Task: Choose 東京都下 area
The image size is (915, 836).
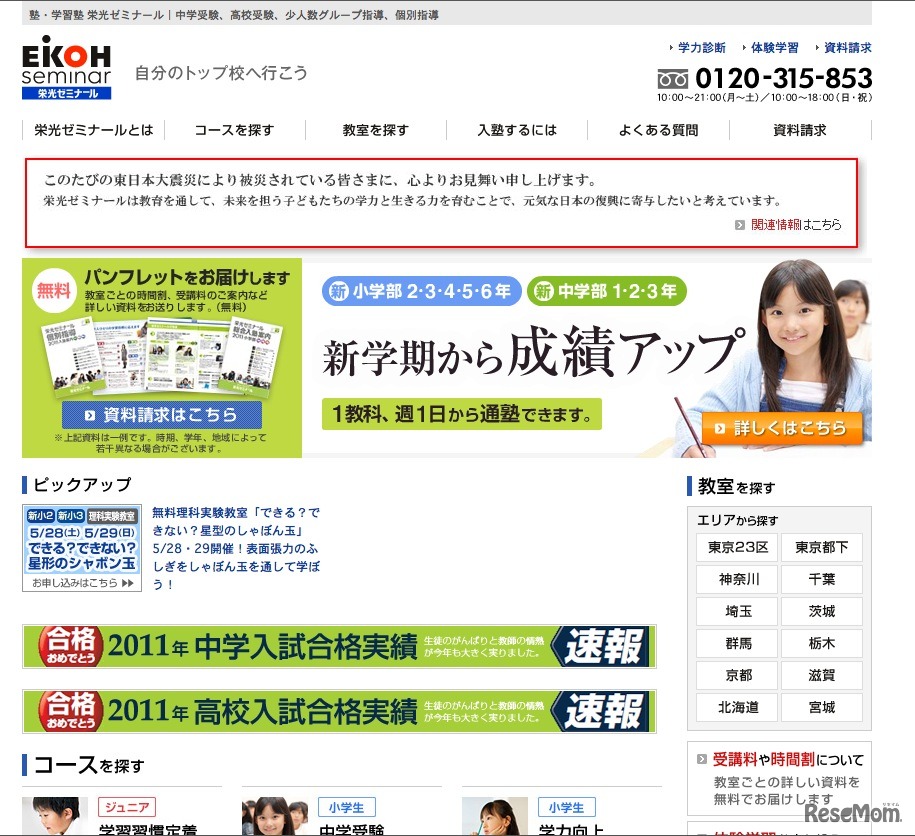Action: (822, 547)
